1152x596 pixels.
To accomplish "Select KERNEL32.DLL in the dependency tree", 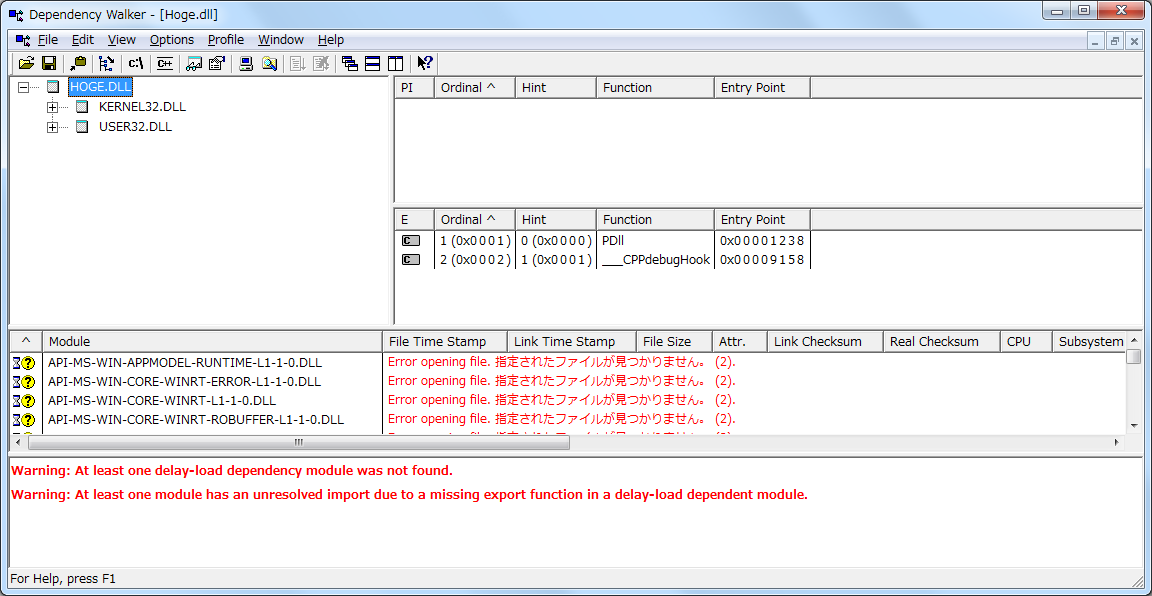I will coord(142,107).
